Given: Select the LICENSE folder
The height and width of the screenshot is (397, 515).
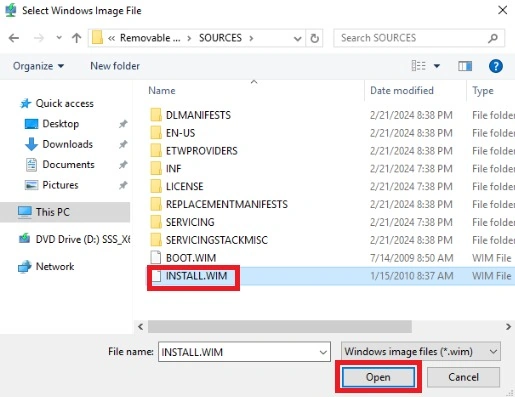Looking at the screenshot, I should [185, 186].
